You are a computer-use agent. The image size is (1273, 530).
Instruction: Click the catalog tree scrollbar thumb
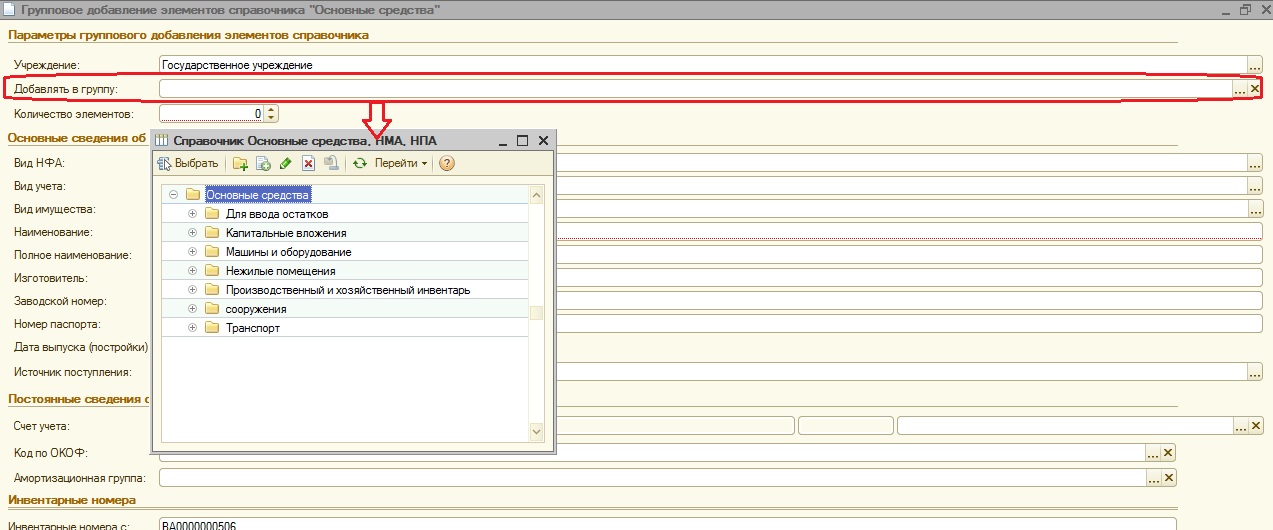tap(536, 313)
